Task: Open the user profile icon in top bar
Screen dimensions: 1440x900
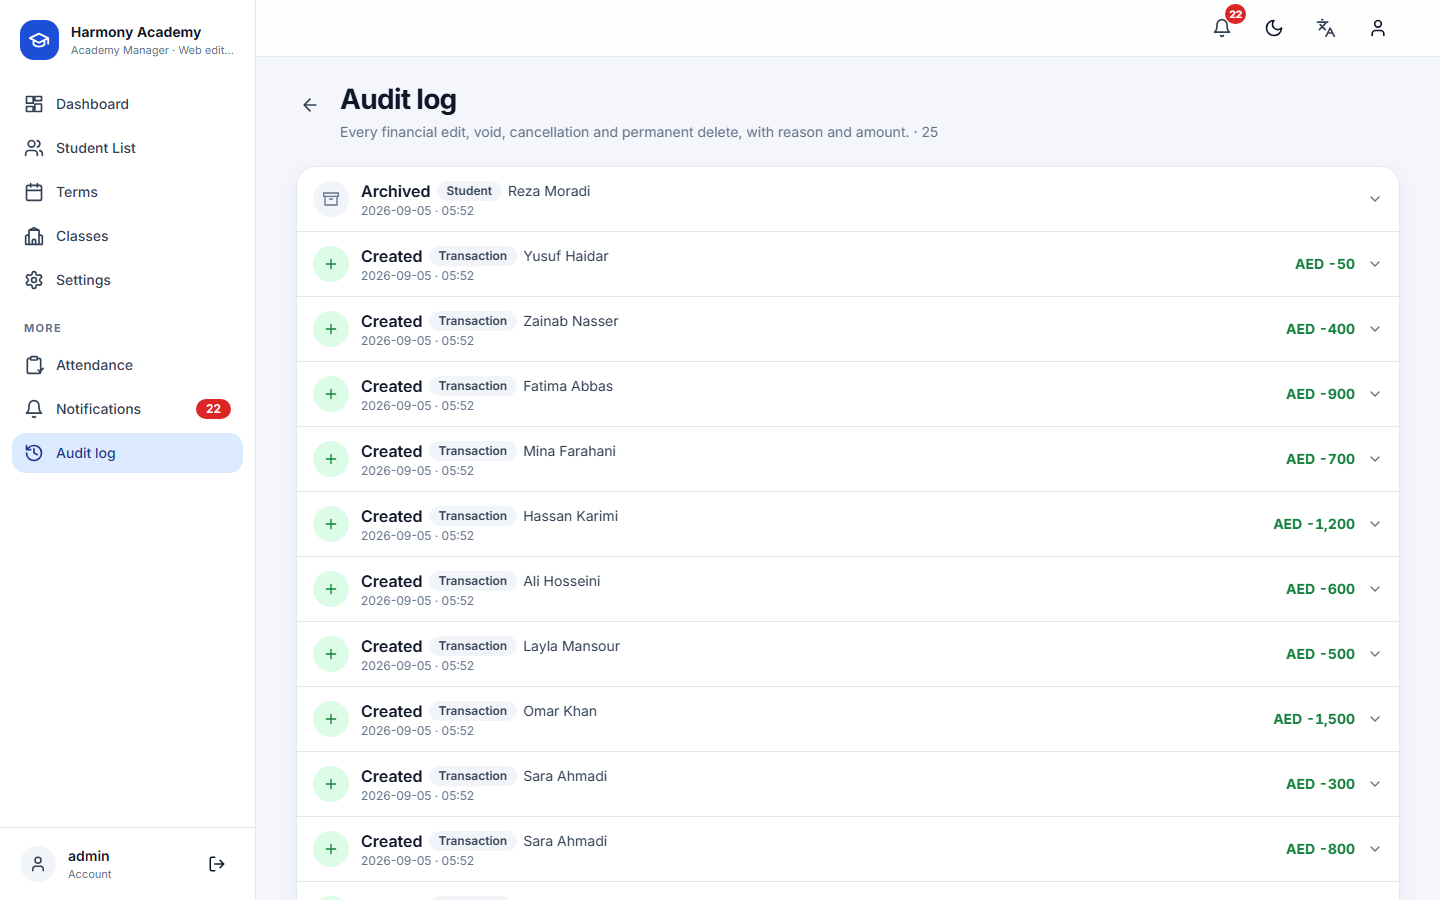Action: click(1378, 28)
